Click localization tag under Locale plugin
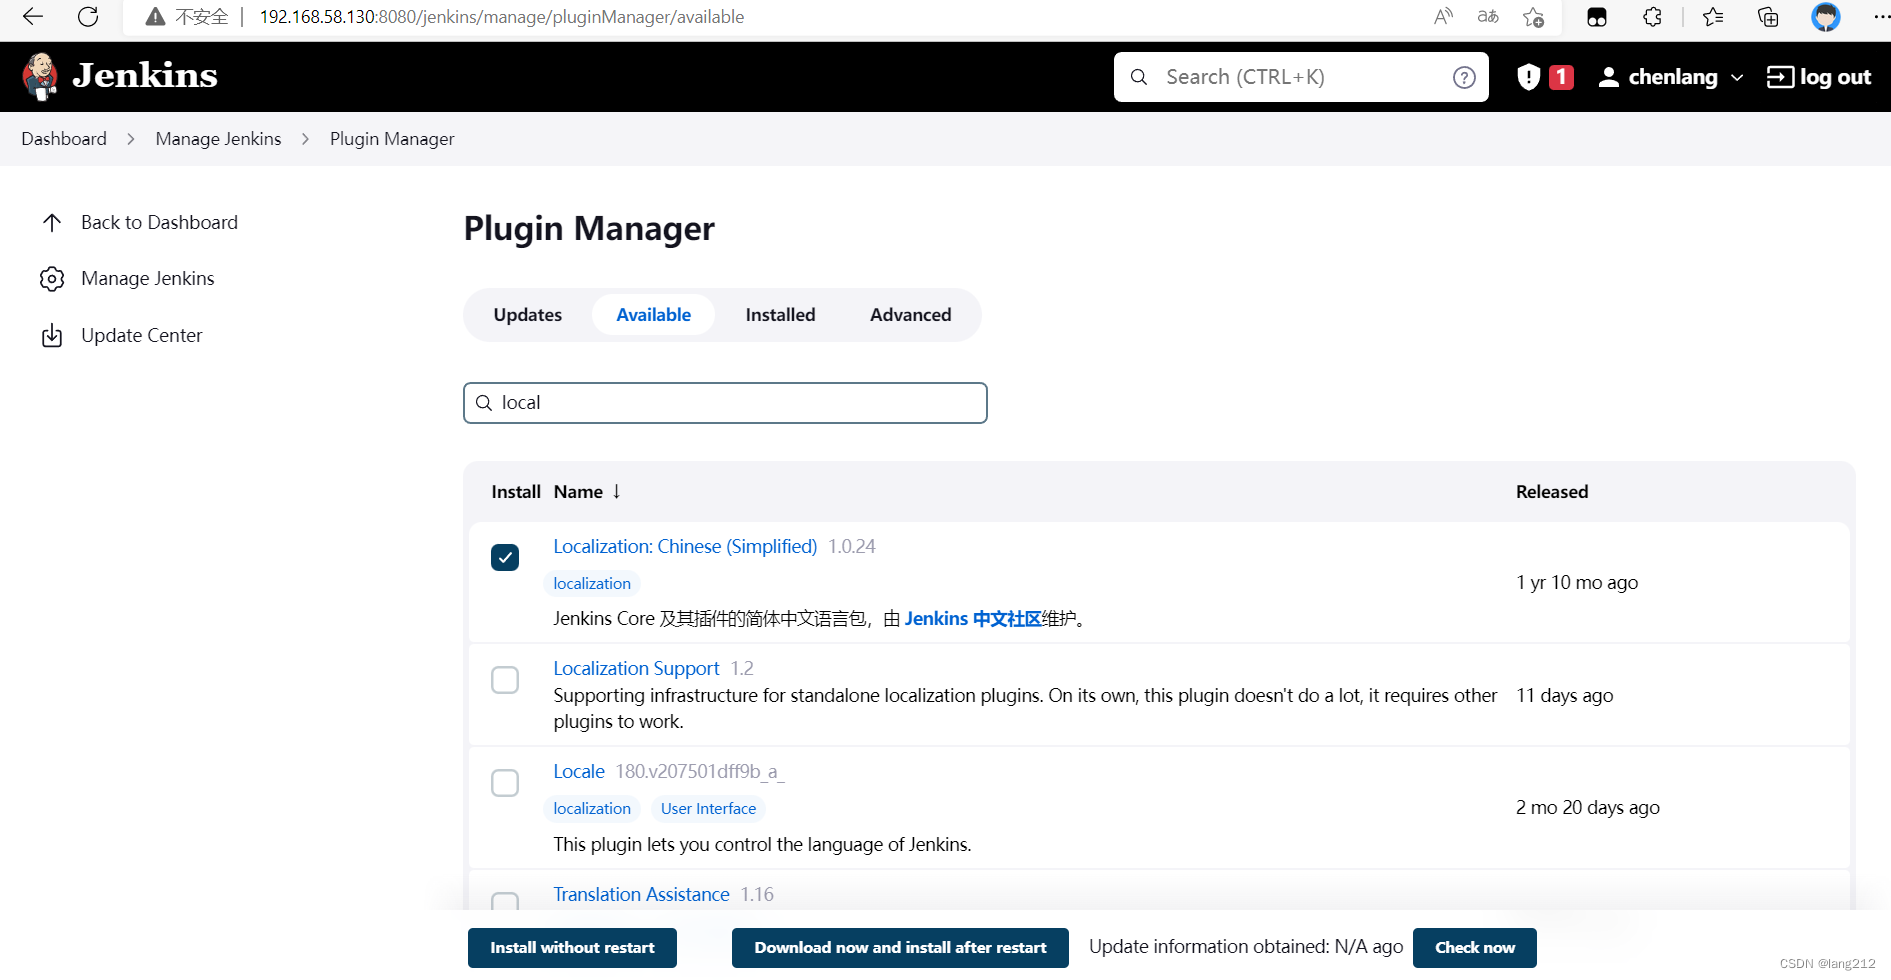The height and width of the screenshot is (980, 1891). (592, 808)
